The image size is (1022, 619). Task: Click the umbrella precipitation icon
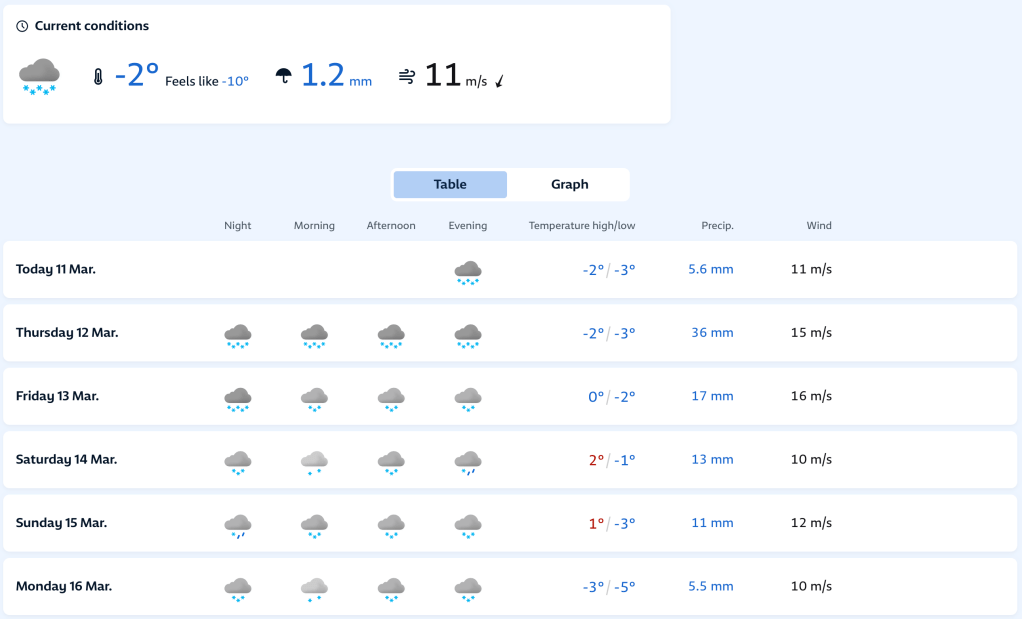[x=284, y=77]
